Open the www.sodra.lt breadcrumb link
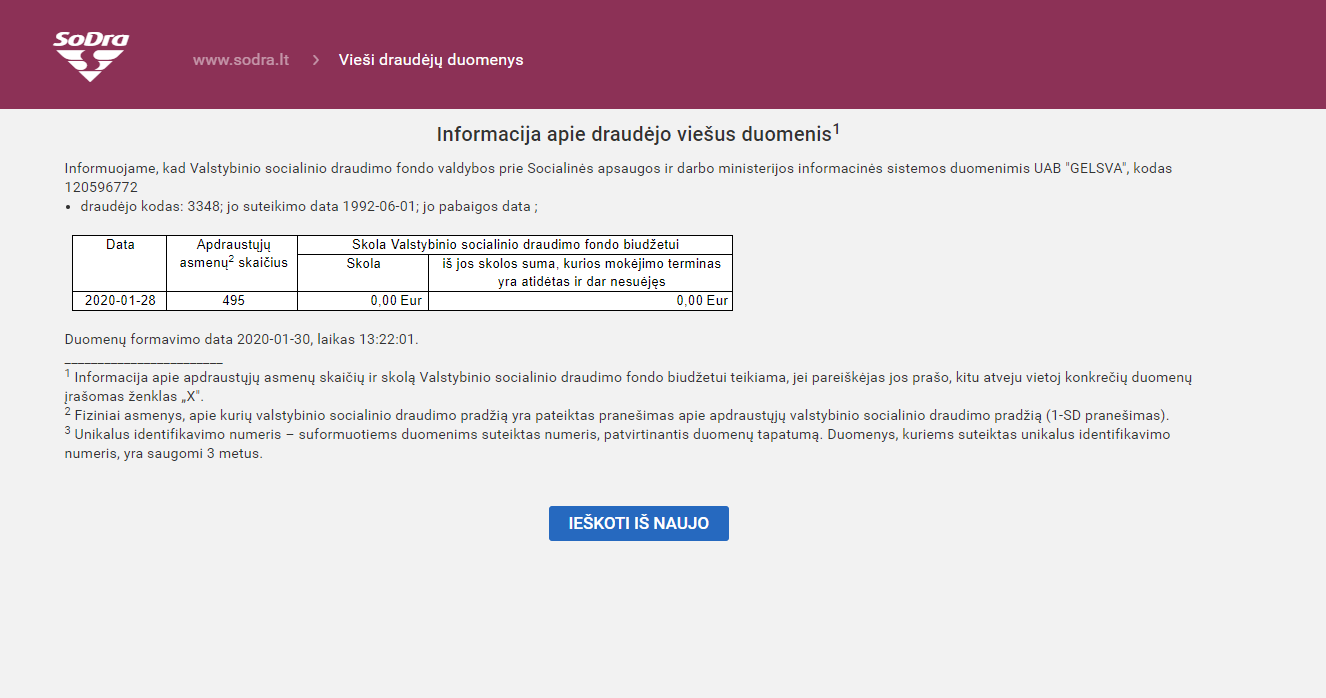 click(x=241, y=60)
